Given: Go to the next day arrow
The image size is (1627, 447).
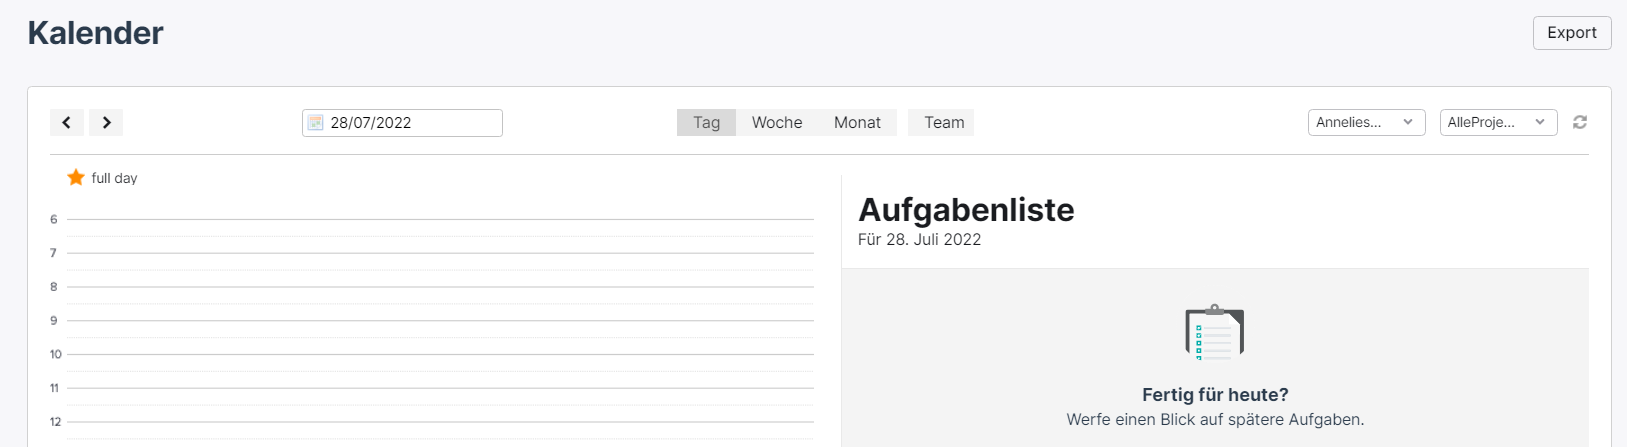Looking at the screenshot, I should point(106,122).
